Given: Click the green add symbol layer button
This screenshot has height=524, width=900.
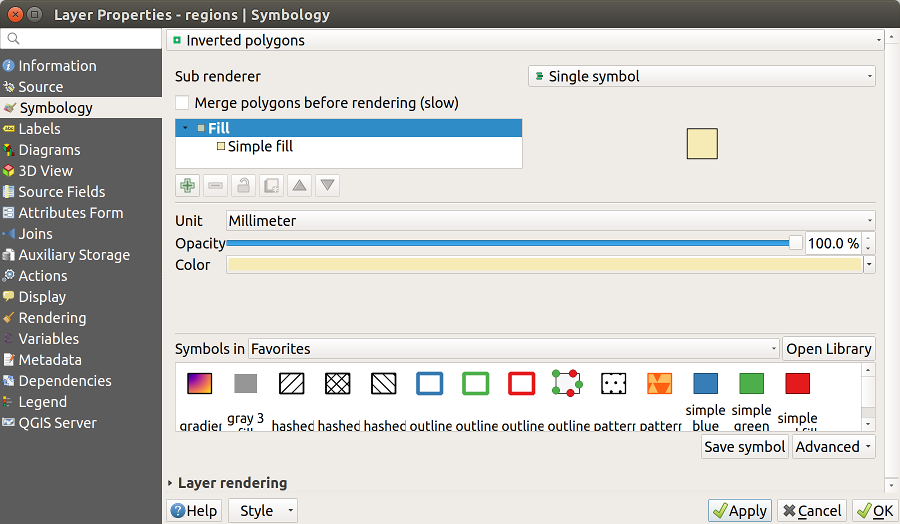Looking at the screenshot, I should [187, 185].
